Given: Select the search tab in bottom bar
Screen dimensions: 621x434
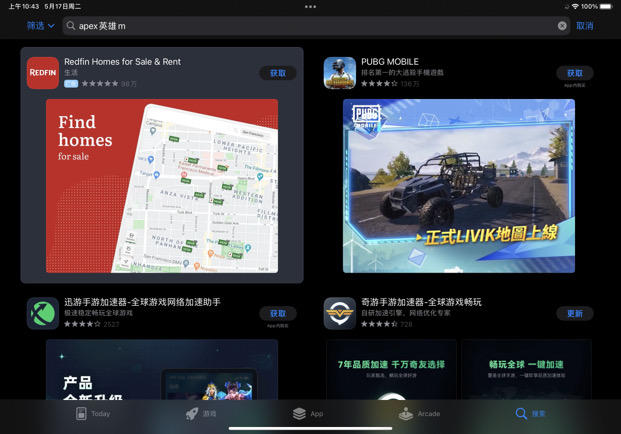Looking at the screenshot, I should (530, 413).
